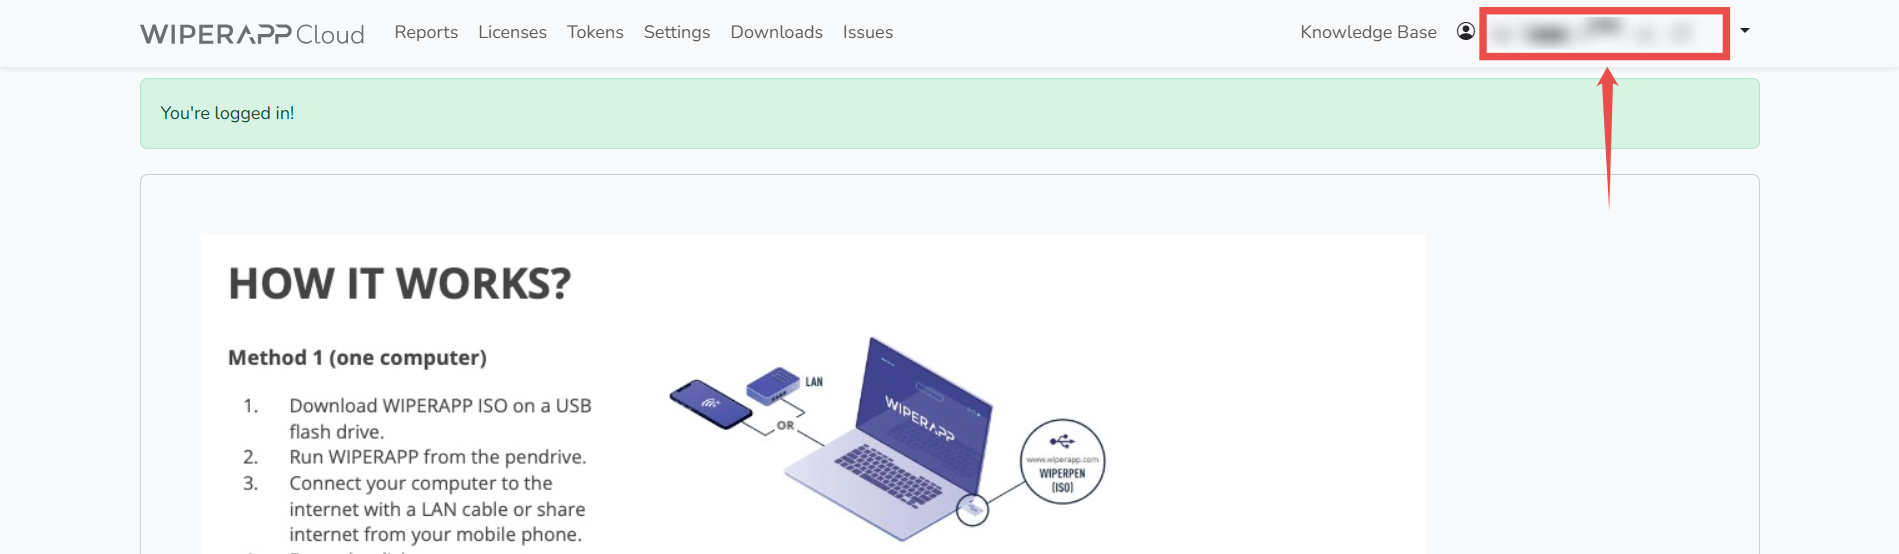Click the "You're logged in!" notification banner
Image resolution: width=1899 pixels, height=554 pixels.
pyautogui.click(x=949, y=114)
